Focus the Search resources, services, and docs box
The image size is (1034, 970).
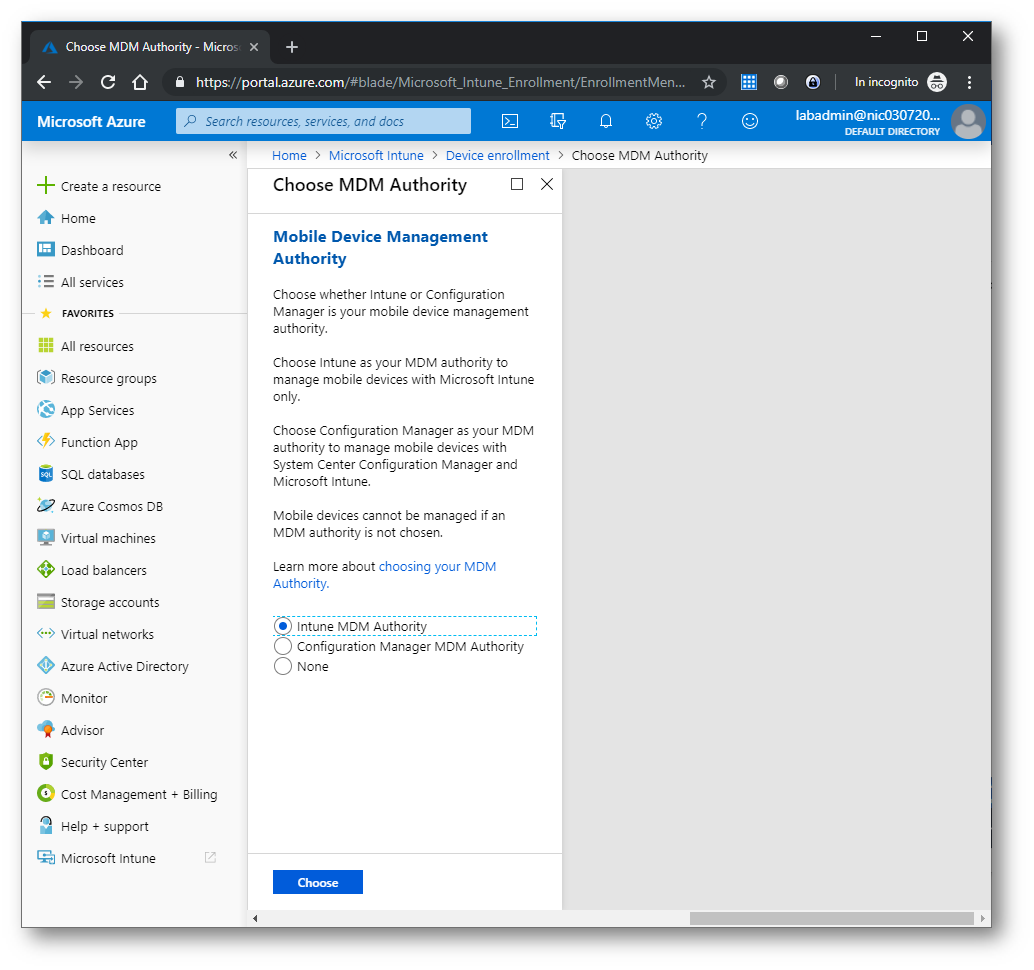pos(323,121)
